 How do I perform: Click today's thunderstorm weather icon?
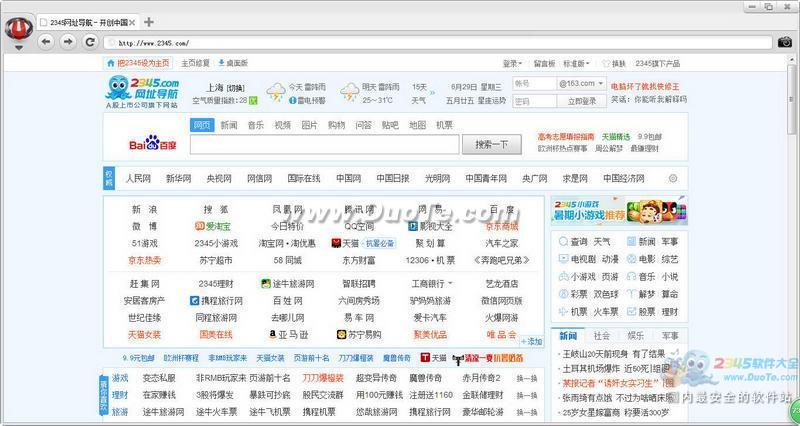pyautogui.click(x=276, y=92)
